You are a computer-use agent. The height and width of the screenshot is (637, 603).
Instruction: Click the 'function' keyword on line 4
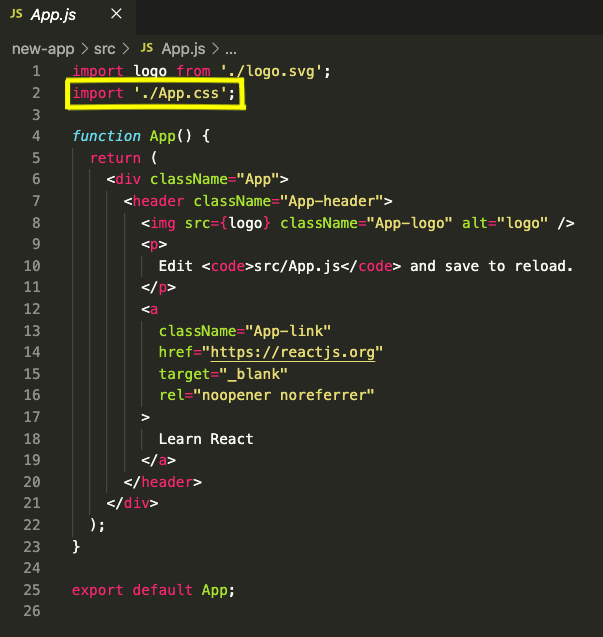point(106,136)
